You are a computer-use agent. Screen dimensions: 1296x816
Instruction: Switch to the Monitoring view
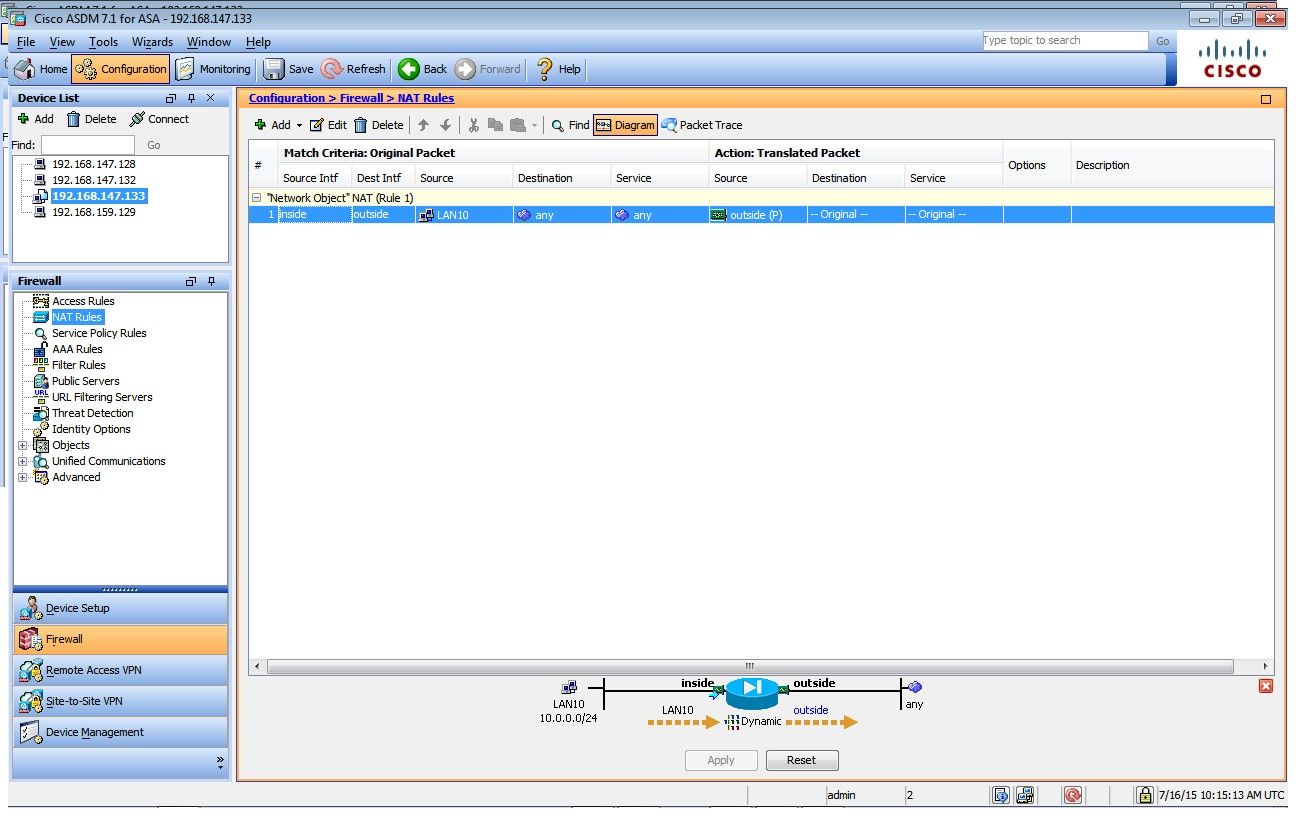(213, 69)
